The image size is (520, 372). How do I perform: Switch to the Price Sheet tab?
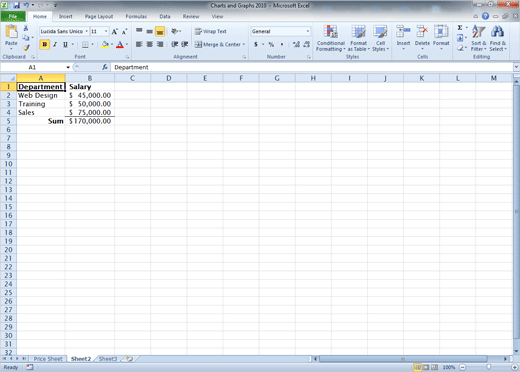(x=48, y=359)
